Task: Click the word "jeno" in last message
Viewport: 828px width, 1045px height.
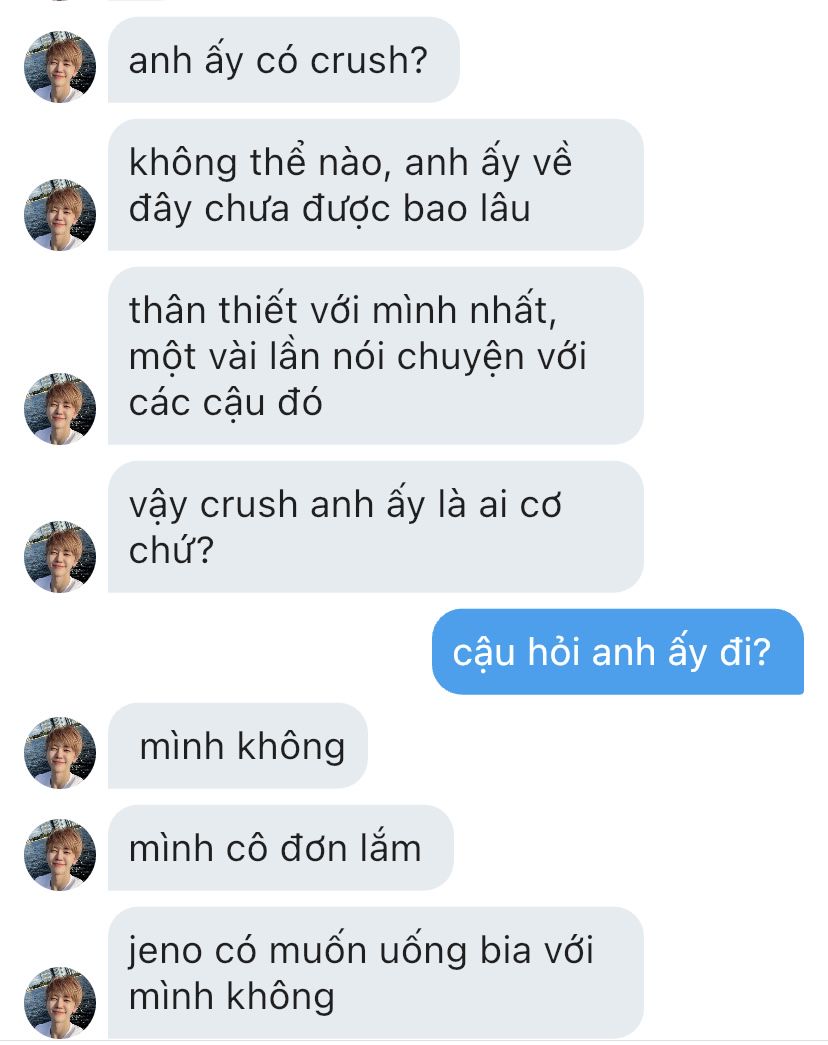Action: [164, 951]
